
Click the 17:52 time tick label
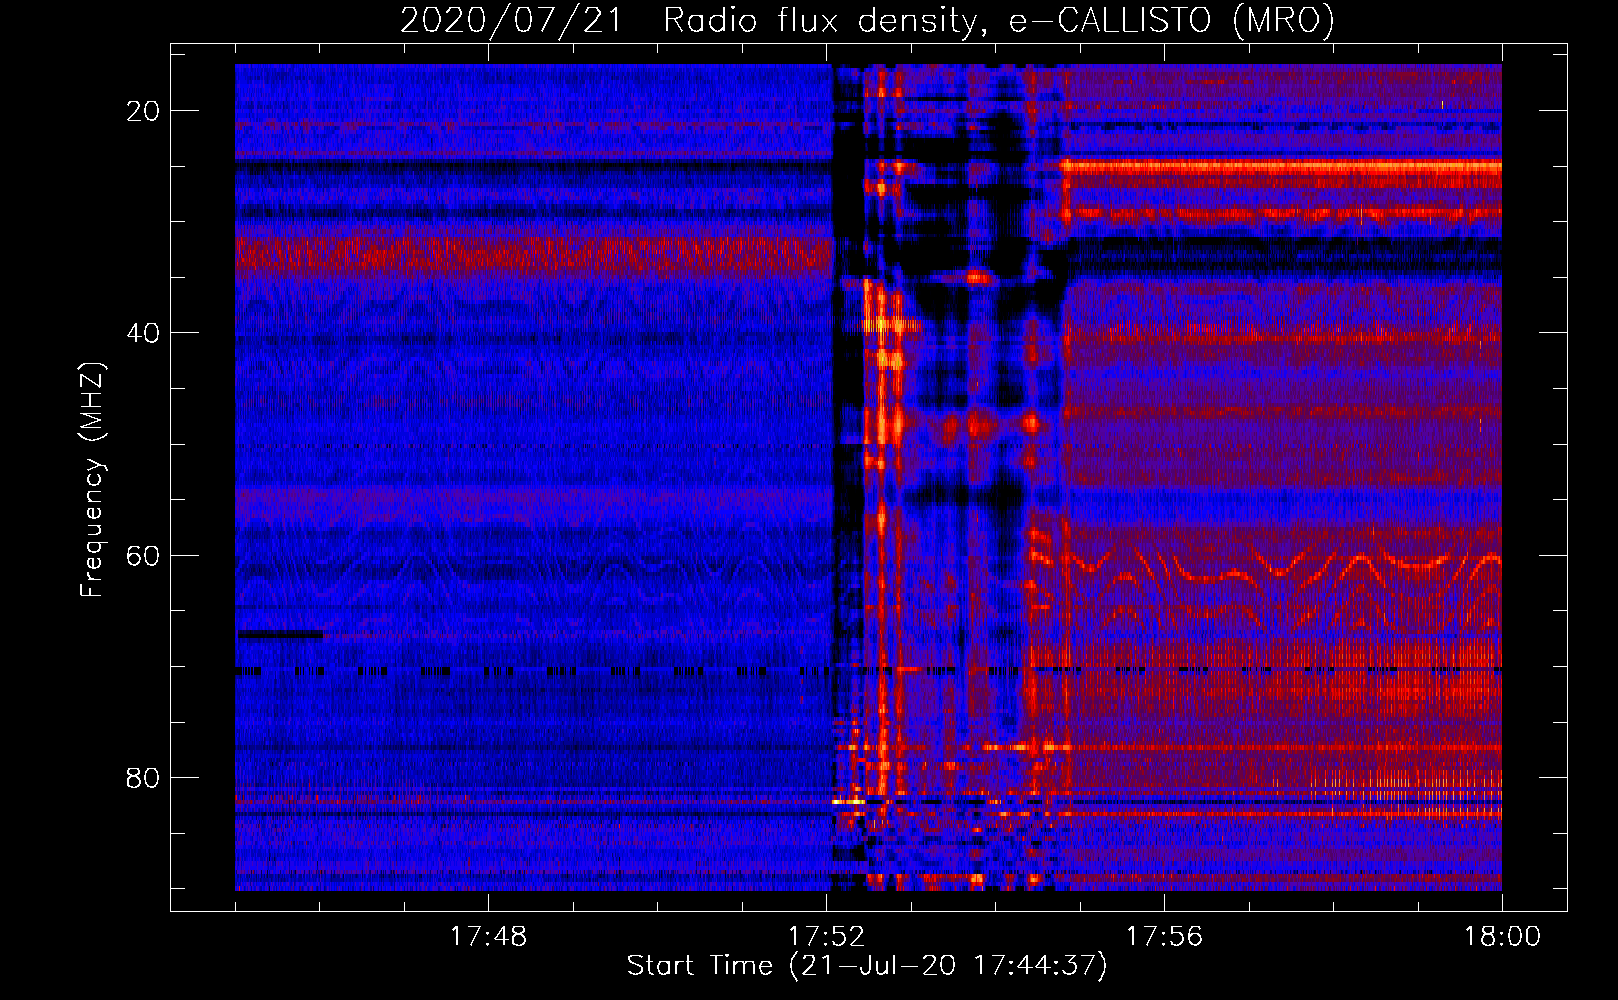826,937
